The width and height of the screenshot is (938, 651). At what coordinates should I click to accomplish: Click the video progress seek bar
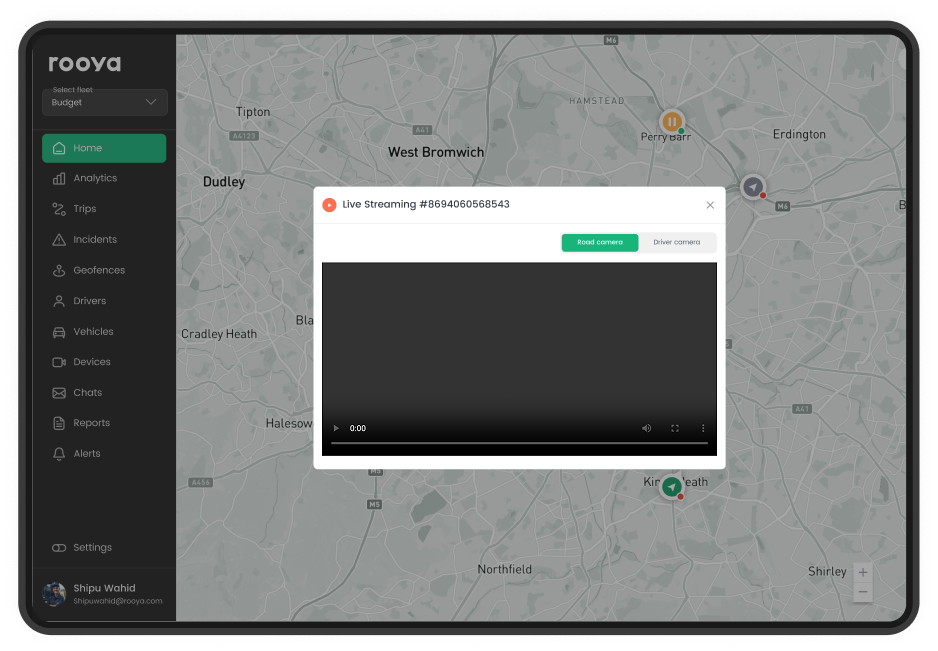point(519,443)
